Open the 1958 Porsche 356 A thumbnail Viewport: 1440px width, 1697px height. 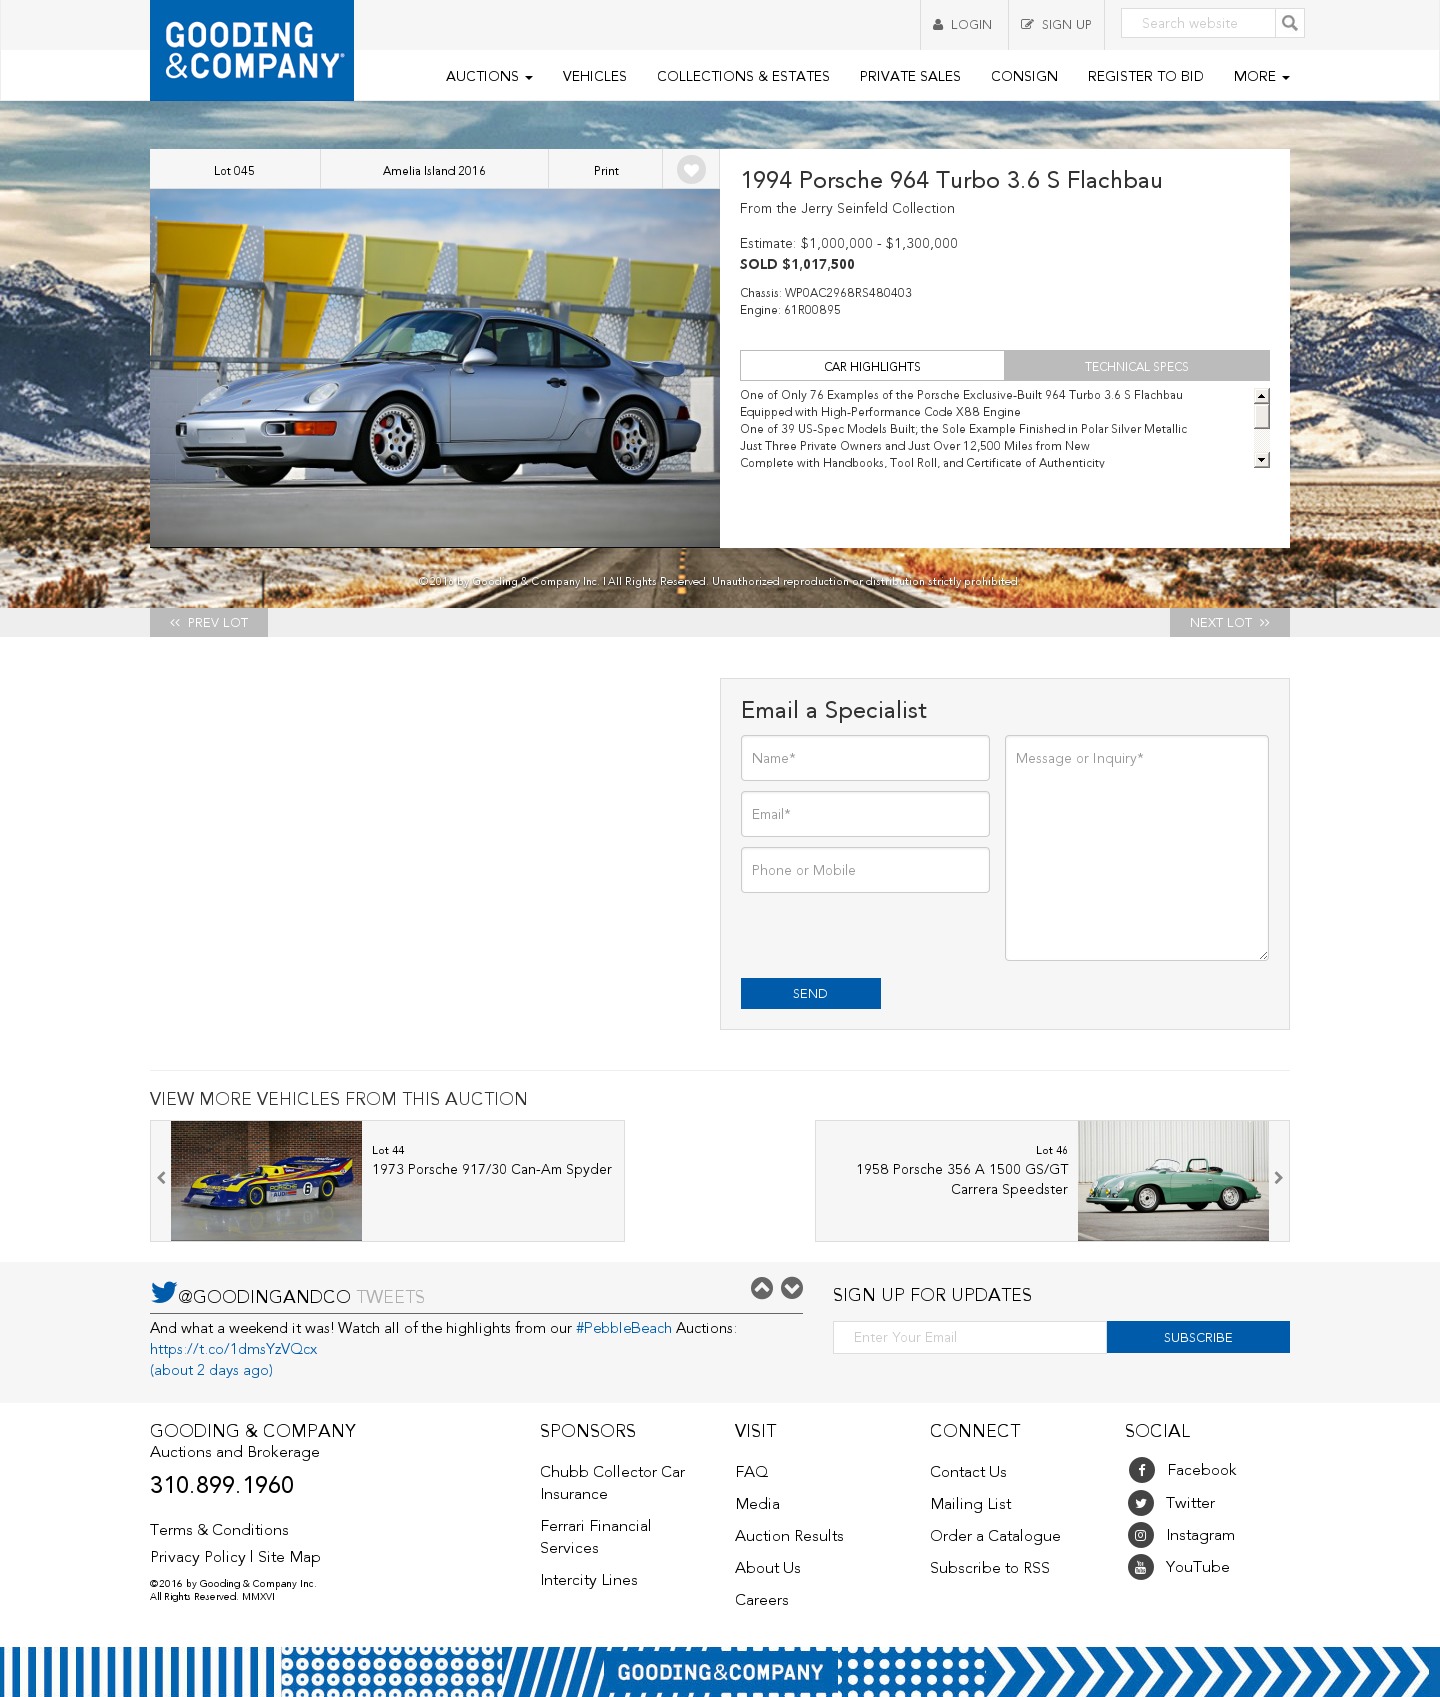pyautogui.click(x=1173, y=1181)
